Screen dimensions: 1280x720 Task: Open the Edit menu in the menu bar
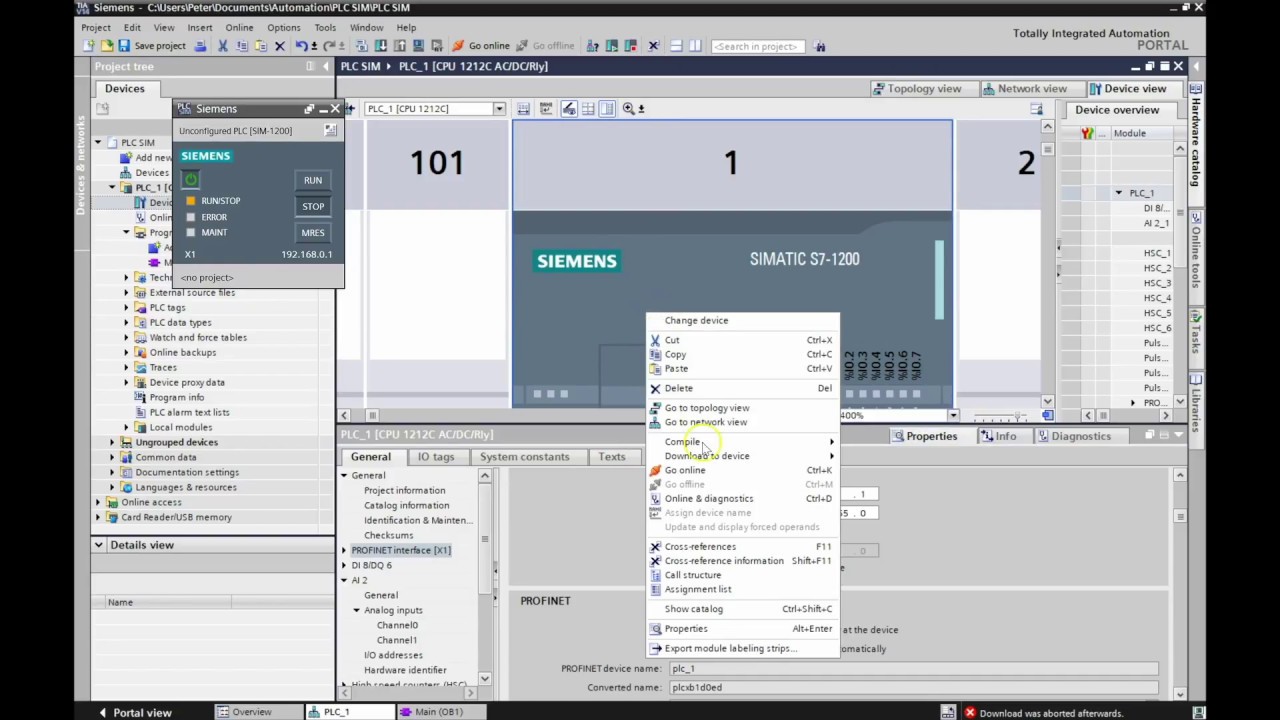(132, 28)
